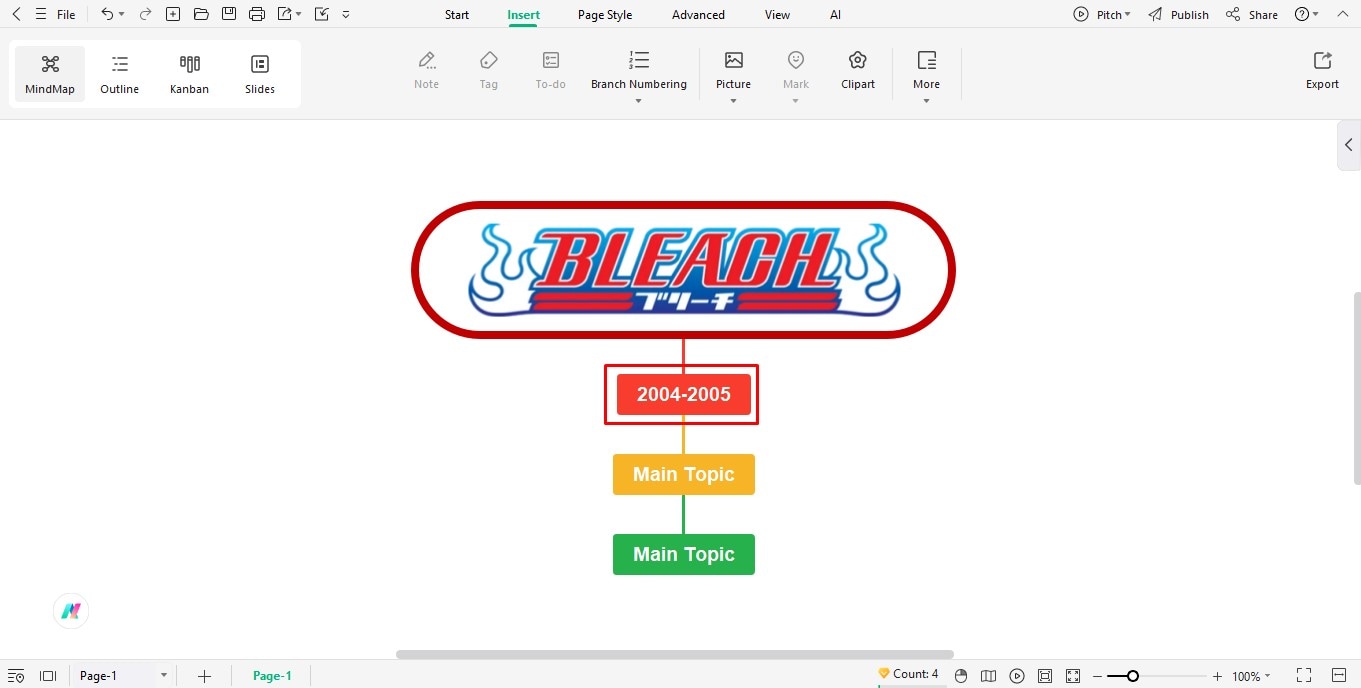
Task: Click the Share button
Action: (x=1252, y=15)
